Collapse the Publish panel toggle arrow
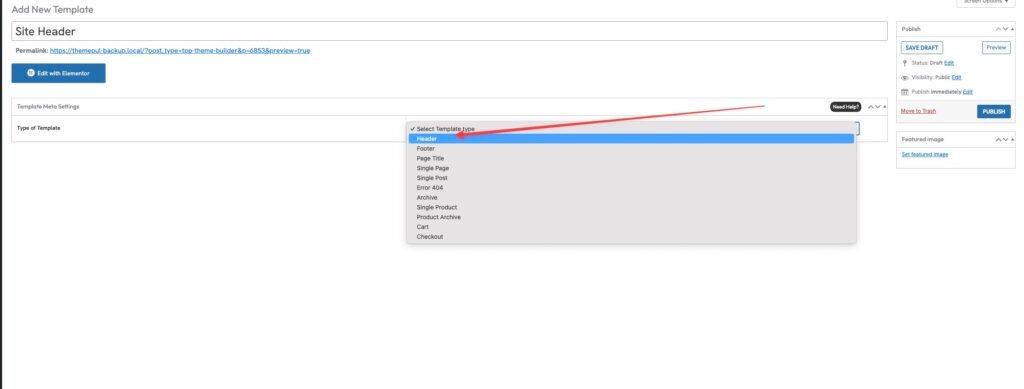1024x389 pixels. pyautogui.click(x=1013, y=29)
